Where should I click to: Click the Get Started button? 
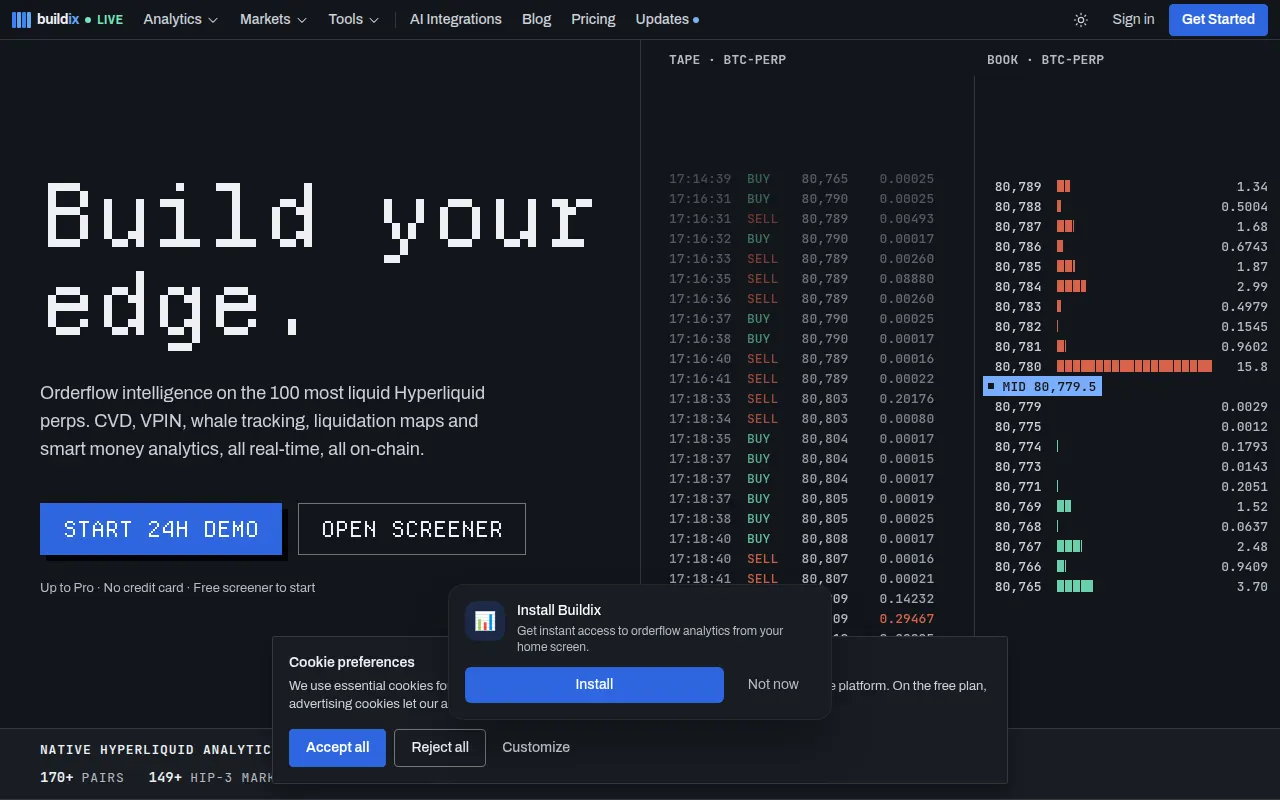point(1218,19)
